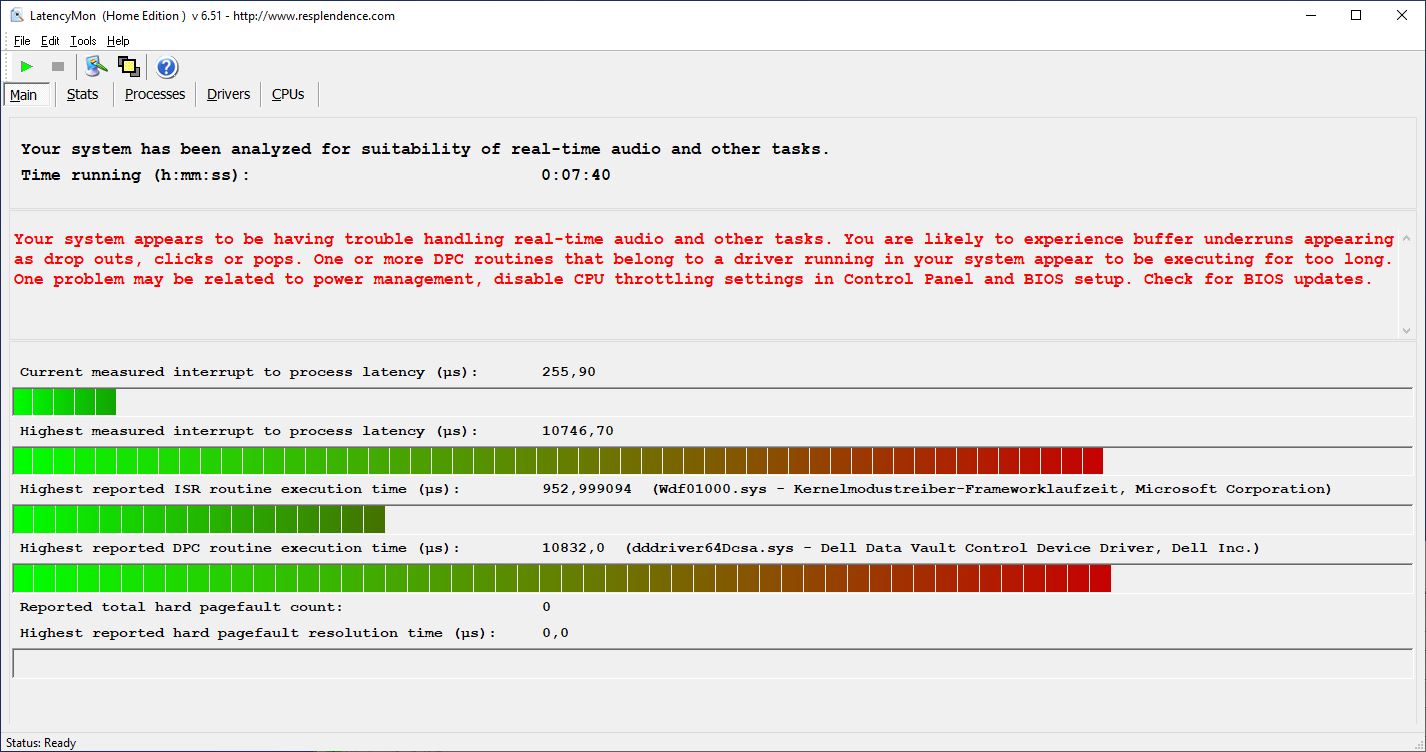Open the File menu
The image size is (1426, 752).
pos(22,41)
